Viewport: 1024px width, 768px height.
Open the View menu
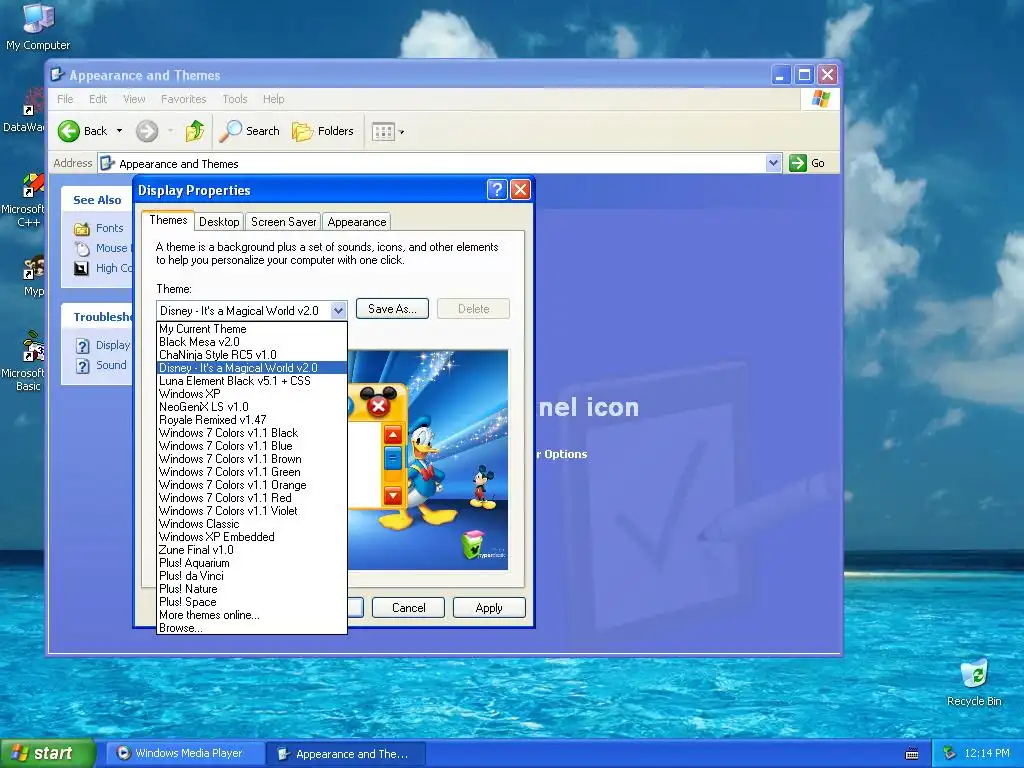pyautogui.click(x=134, y=99)
